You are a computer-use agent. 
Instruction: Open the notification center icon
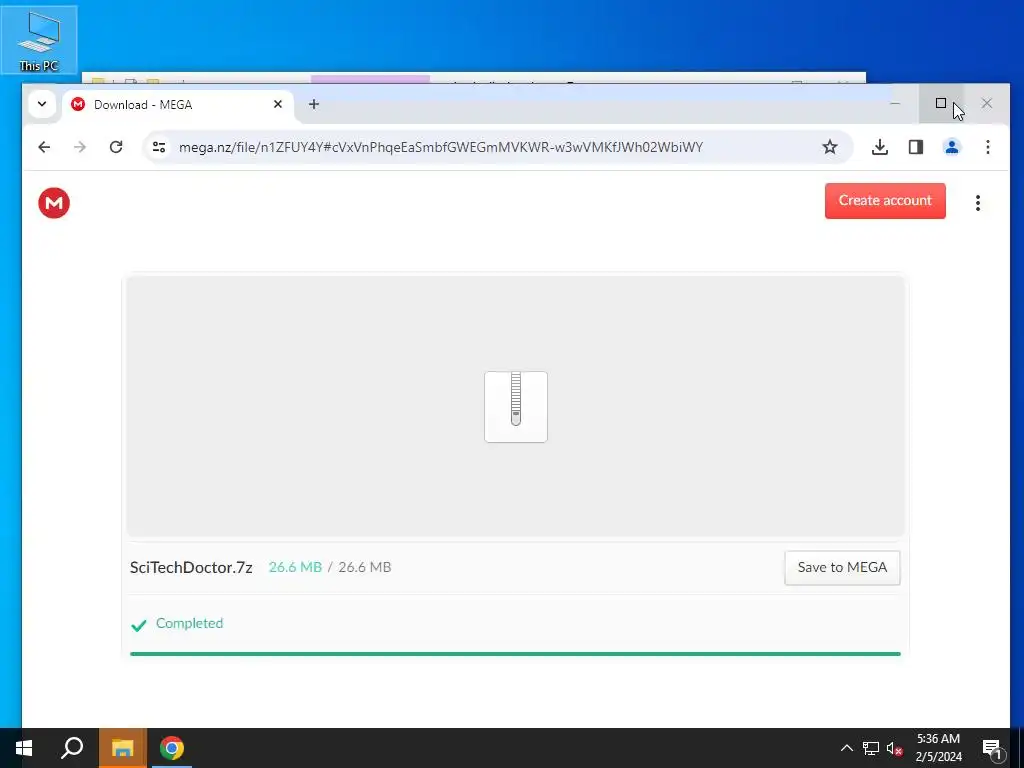993,748
